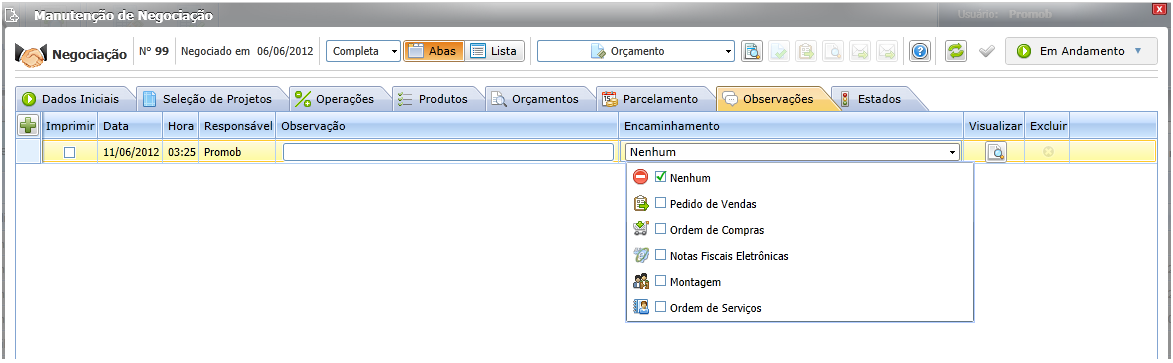
Task: Check the Ordem de Serviços checkbox
Action: click(x=661, y=306)
